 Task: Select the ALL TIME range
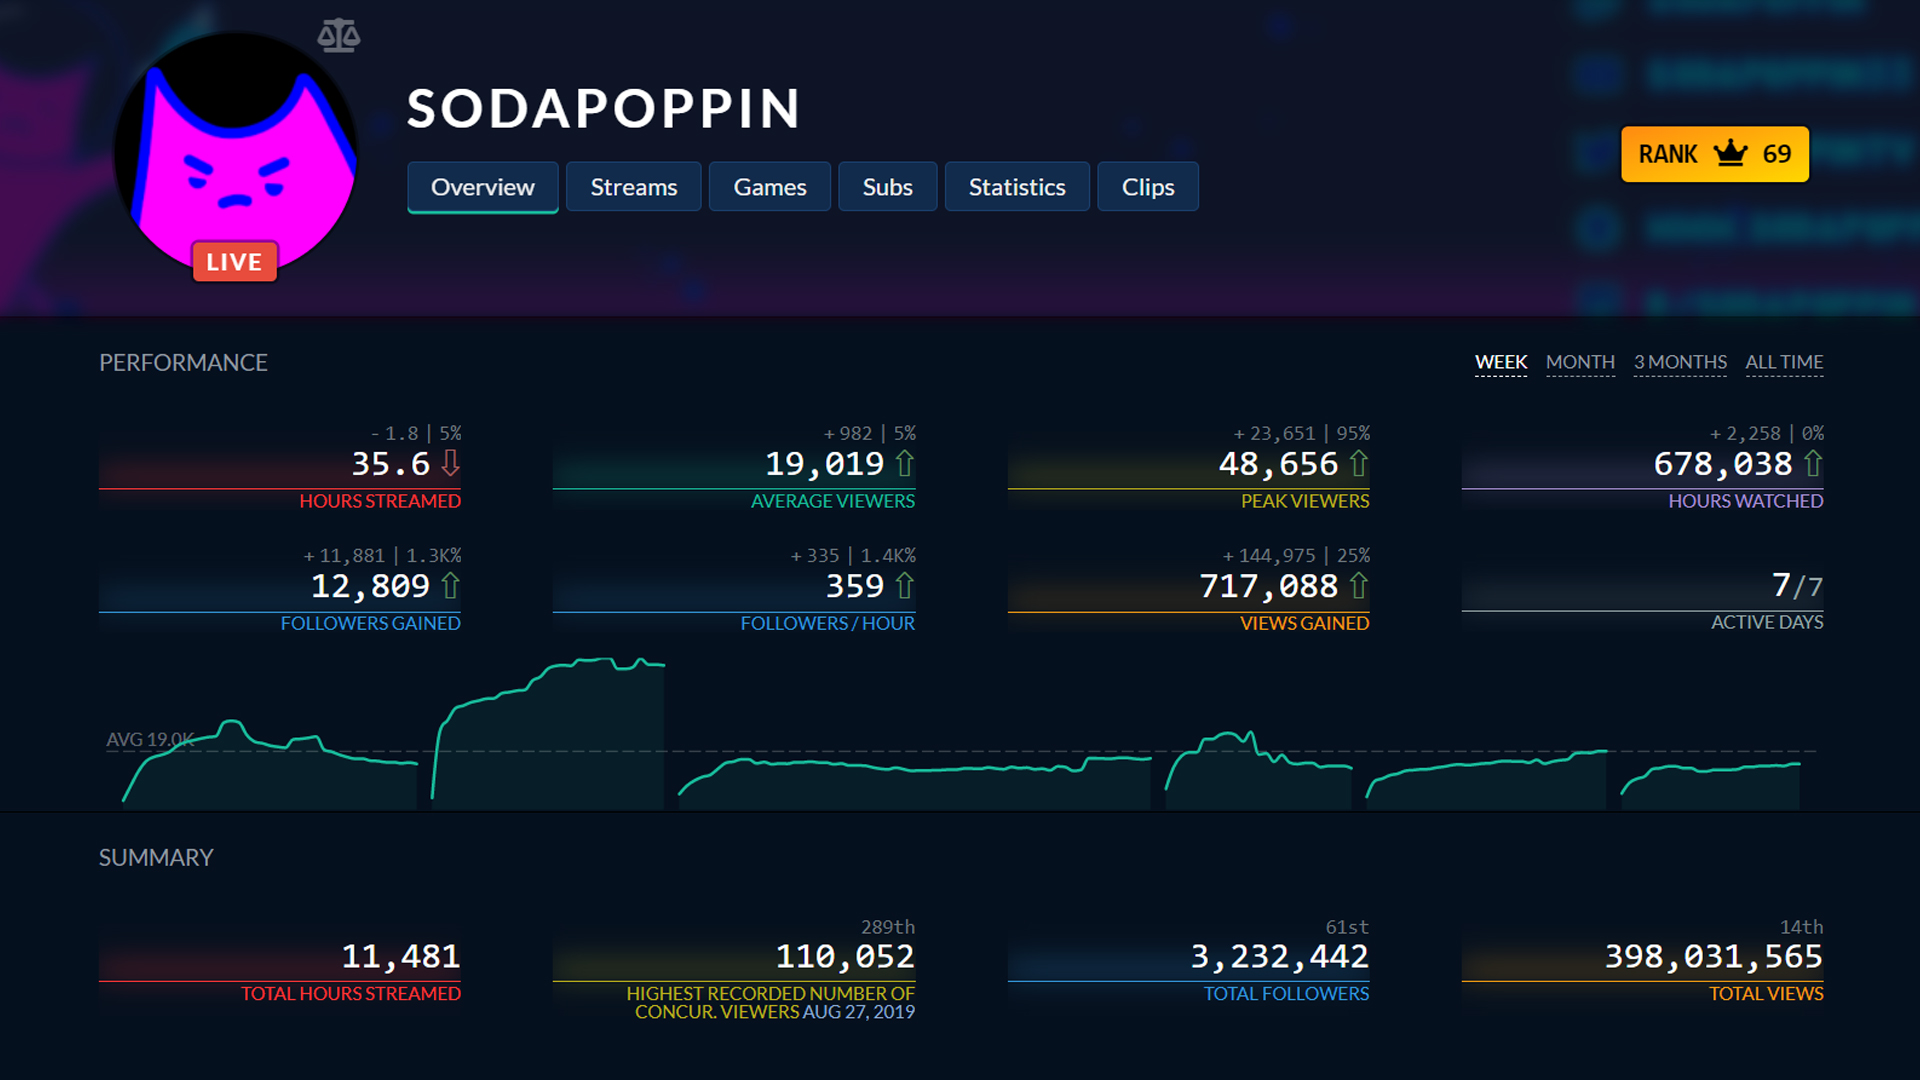pyautogui.click(x=1784, y=362)
